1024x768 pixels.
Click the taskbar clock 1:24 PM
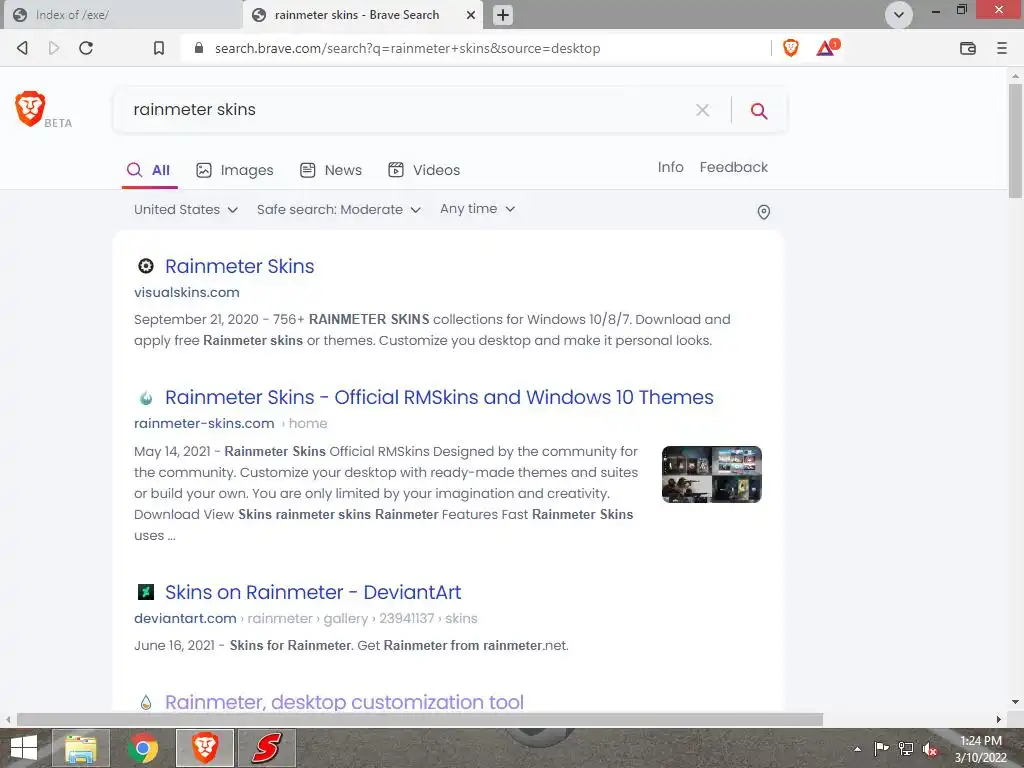click(981, 741)
